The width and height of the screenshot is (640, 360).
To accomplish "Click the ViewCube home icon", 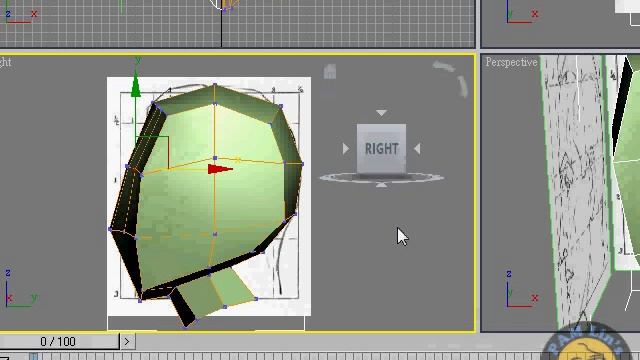I will tap(330, 72).
